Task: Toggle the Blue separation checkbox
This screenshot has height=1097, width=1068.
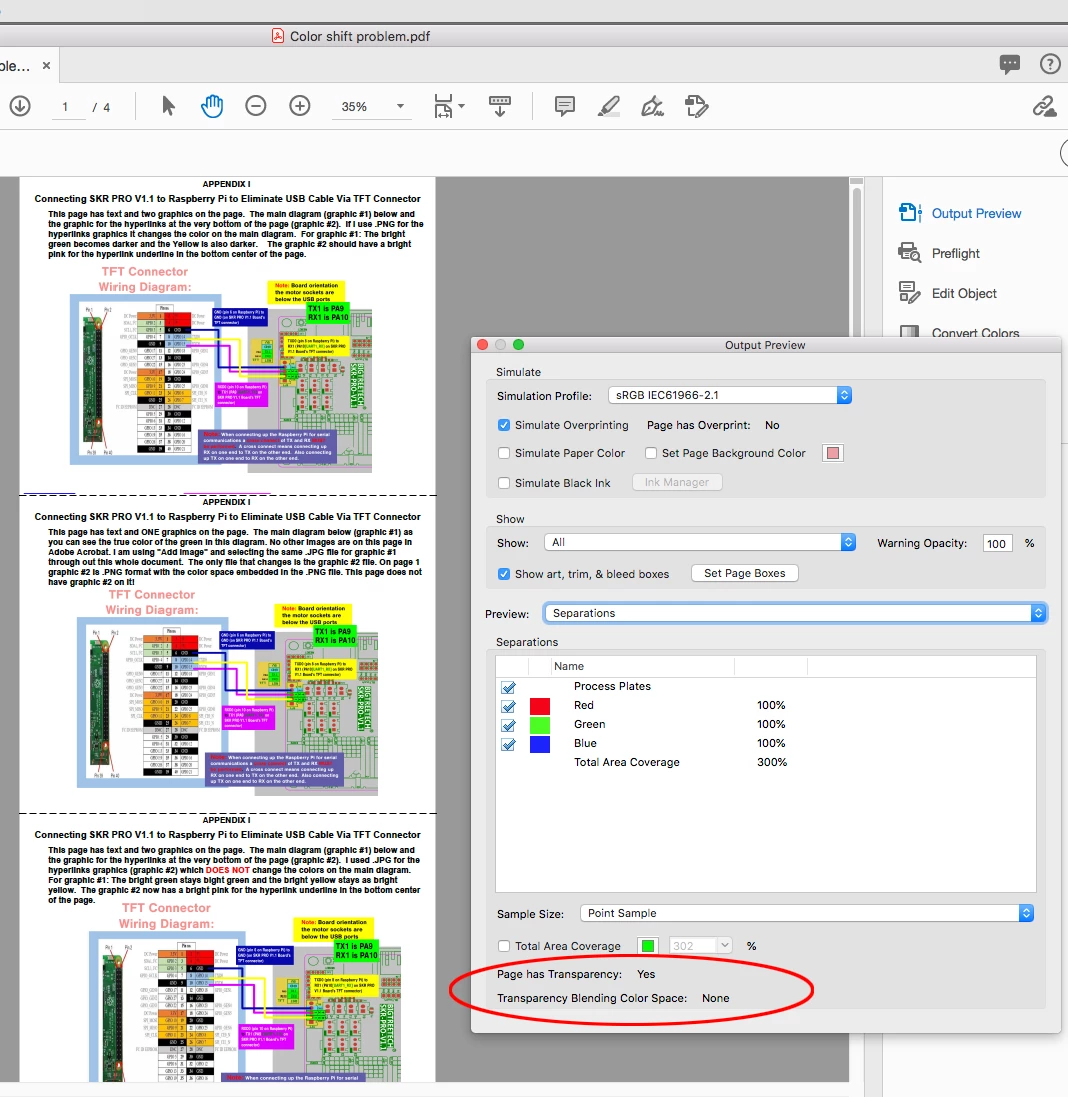Action: tap(508, 744)
